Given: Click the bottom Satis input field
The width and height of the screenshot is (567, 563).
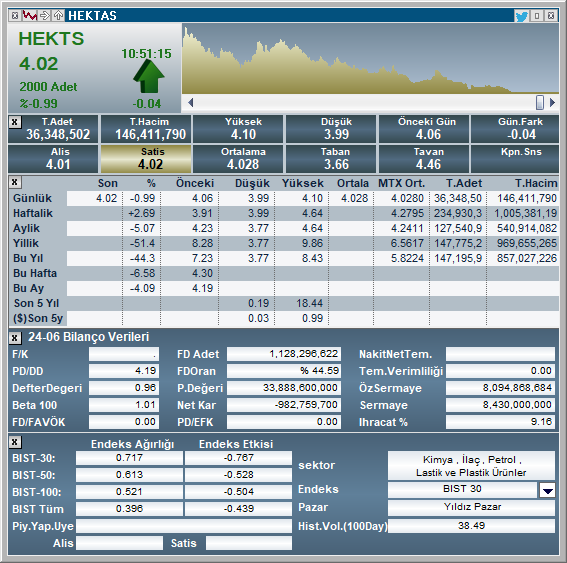Looking at the screenshot, I should 249,543.
